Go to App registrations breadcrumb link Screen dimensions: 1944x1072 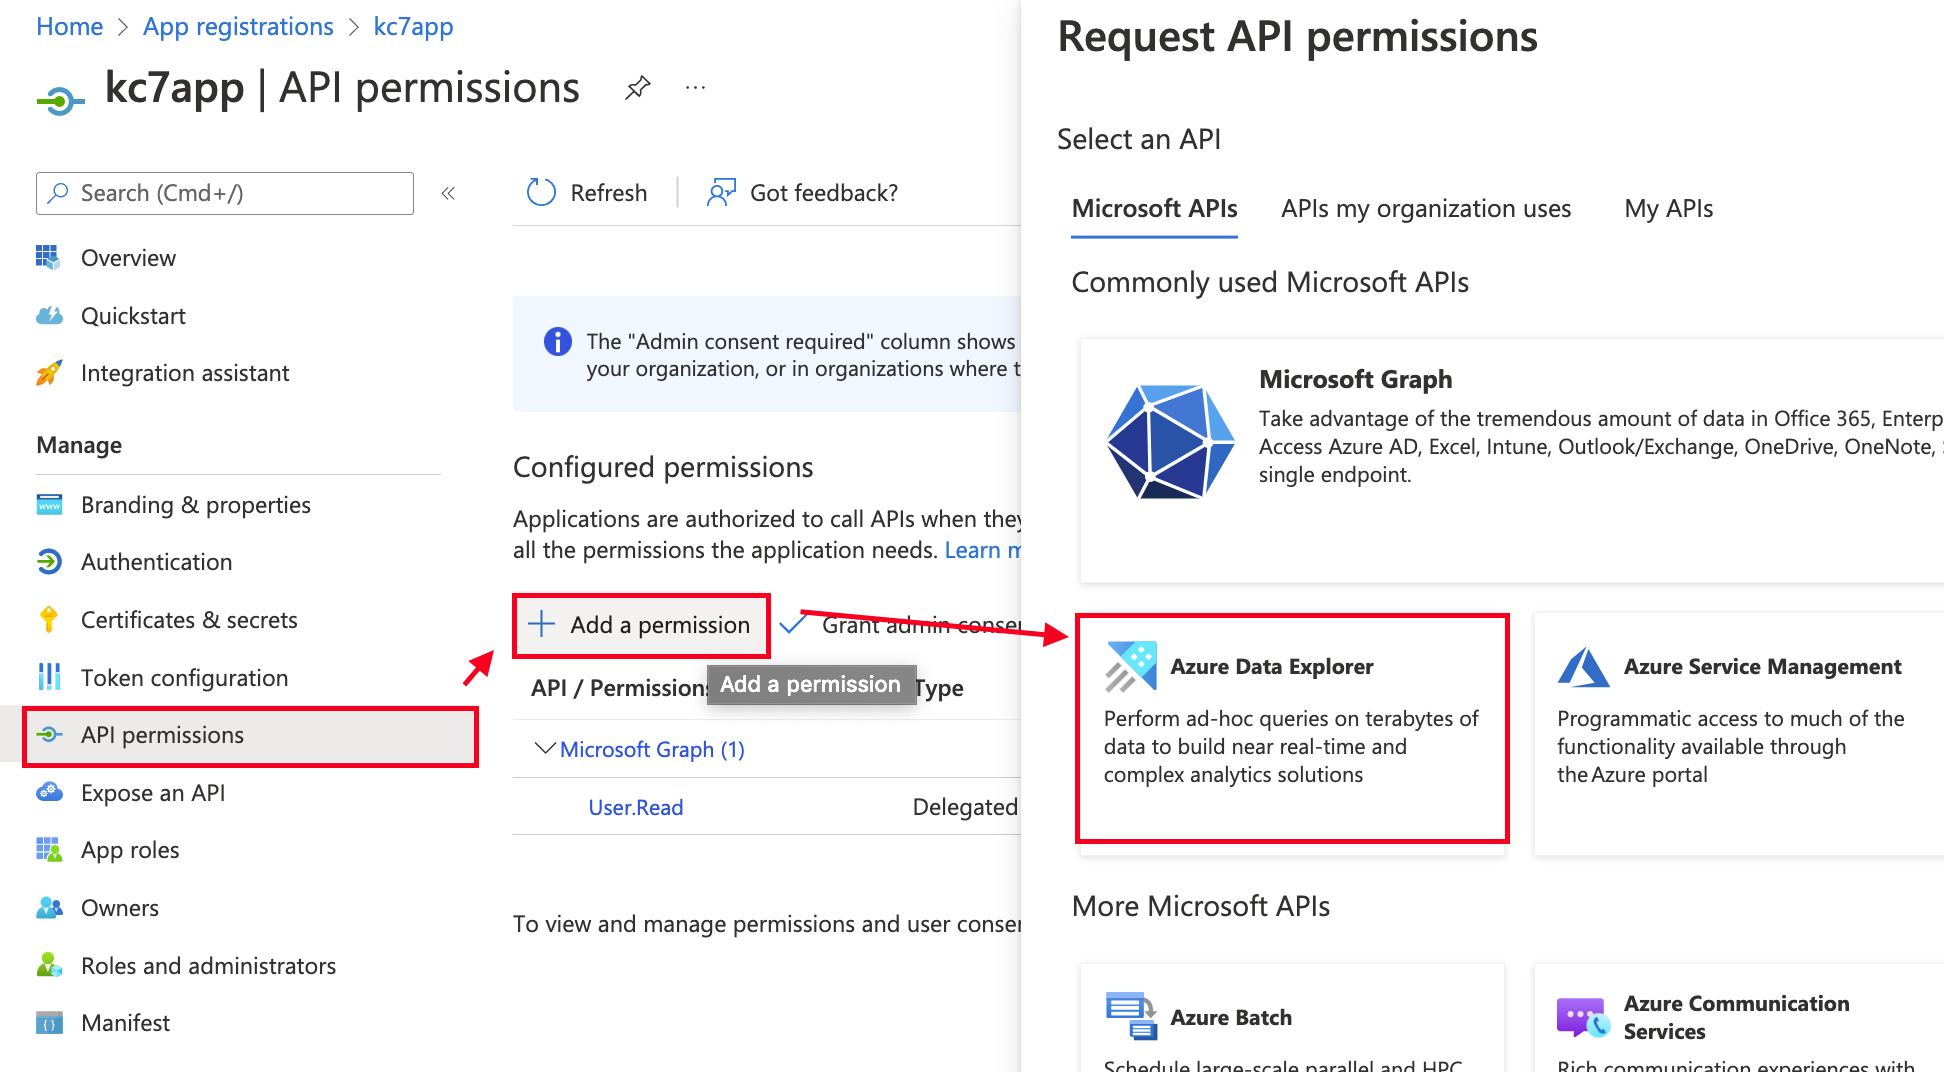pyautogui.click(x=238, y=26)
